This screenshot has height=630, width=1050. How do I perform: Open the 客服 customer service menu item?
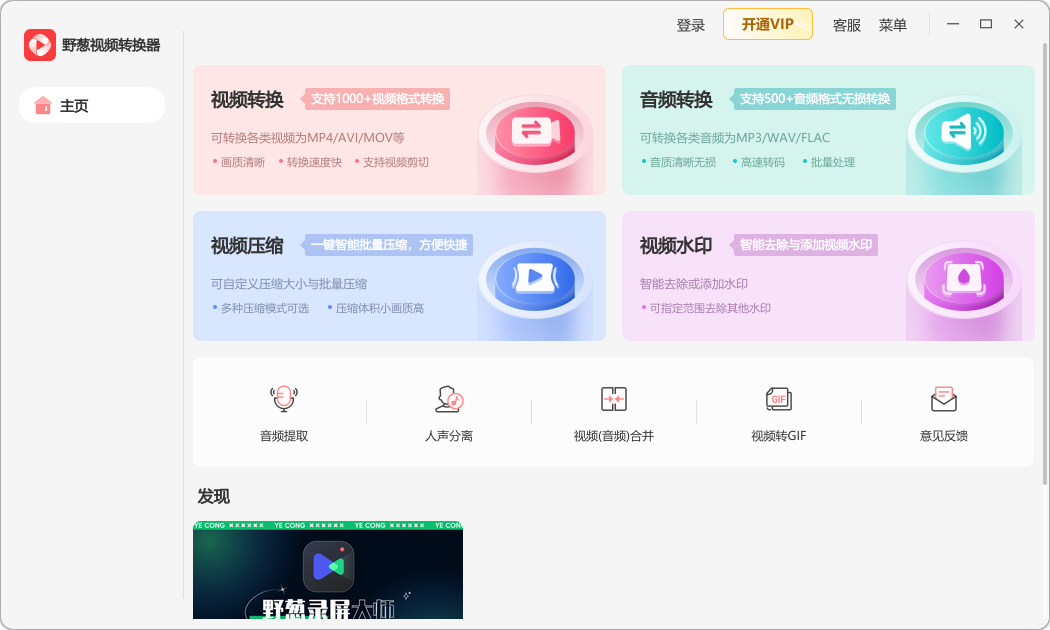[846, 25]
